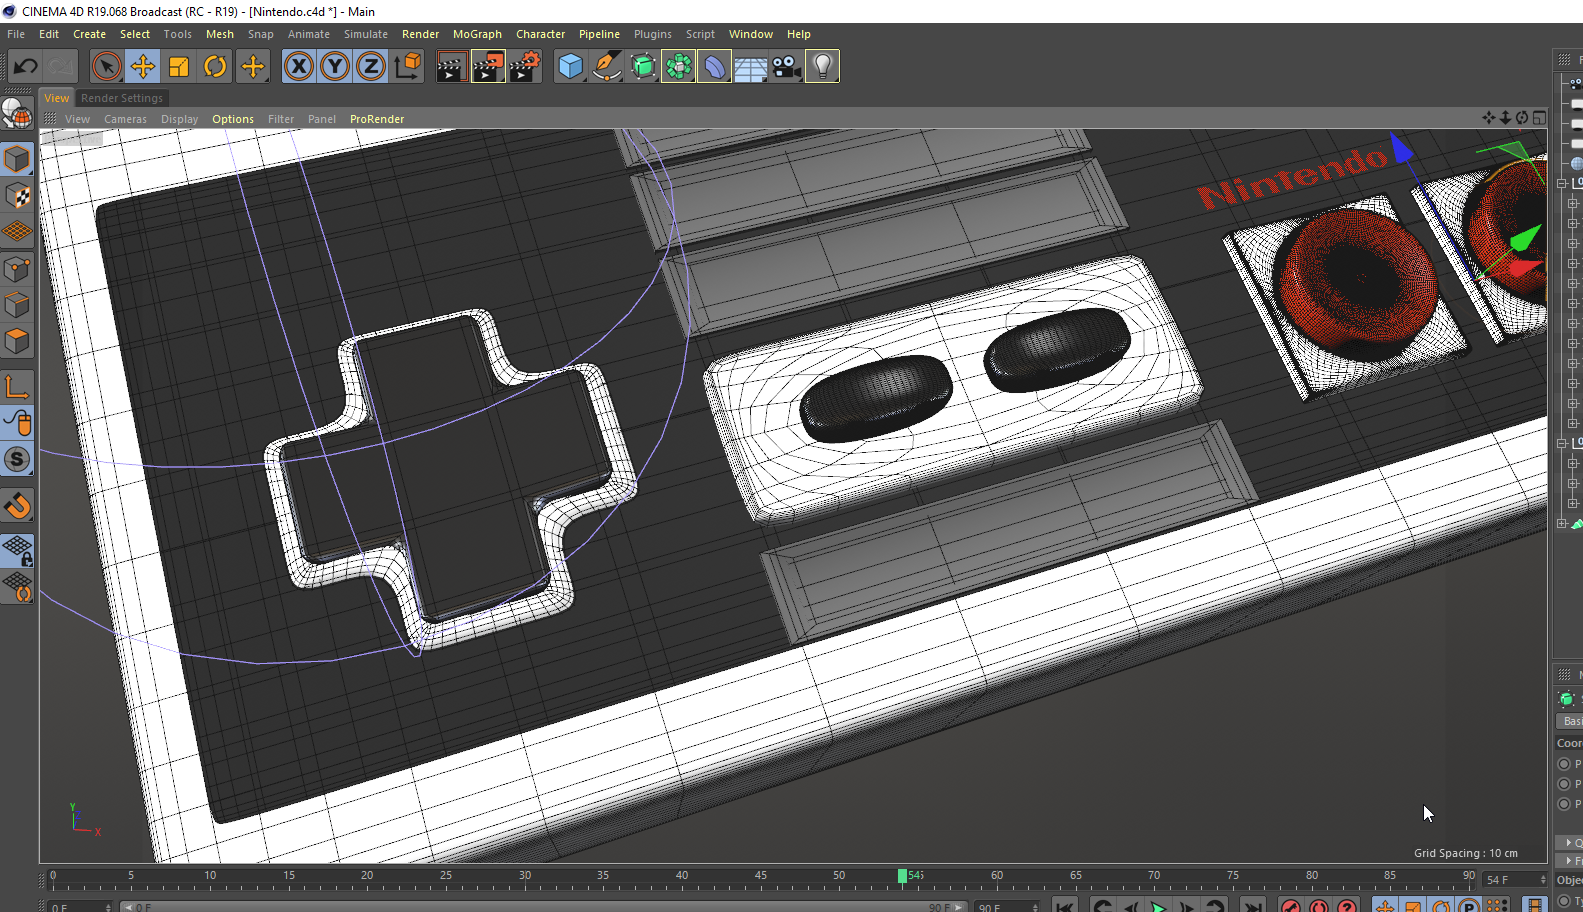Add a Camera object icon
This screenshot has width=1583, height=912.
coord(786,67)
